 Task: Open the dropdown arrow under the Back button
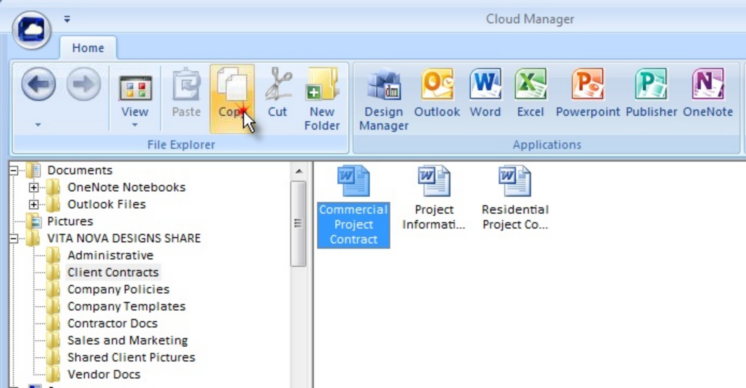click(38, 125)
